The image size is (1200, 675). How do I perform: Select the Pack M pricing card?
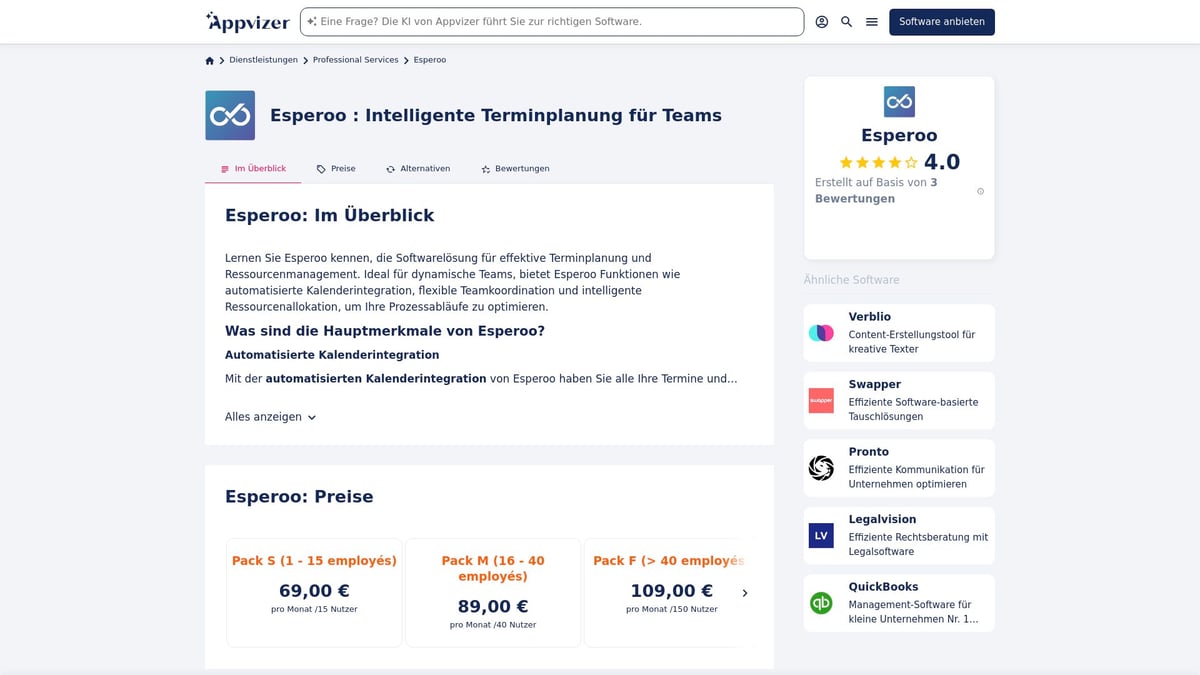[x=493, y=593]
